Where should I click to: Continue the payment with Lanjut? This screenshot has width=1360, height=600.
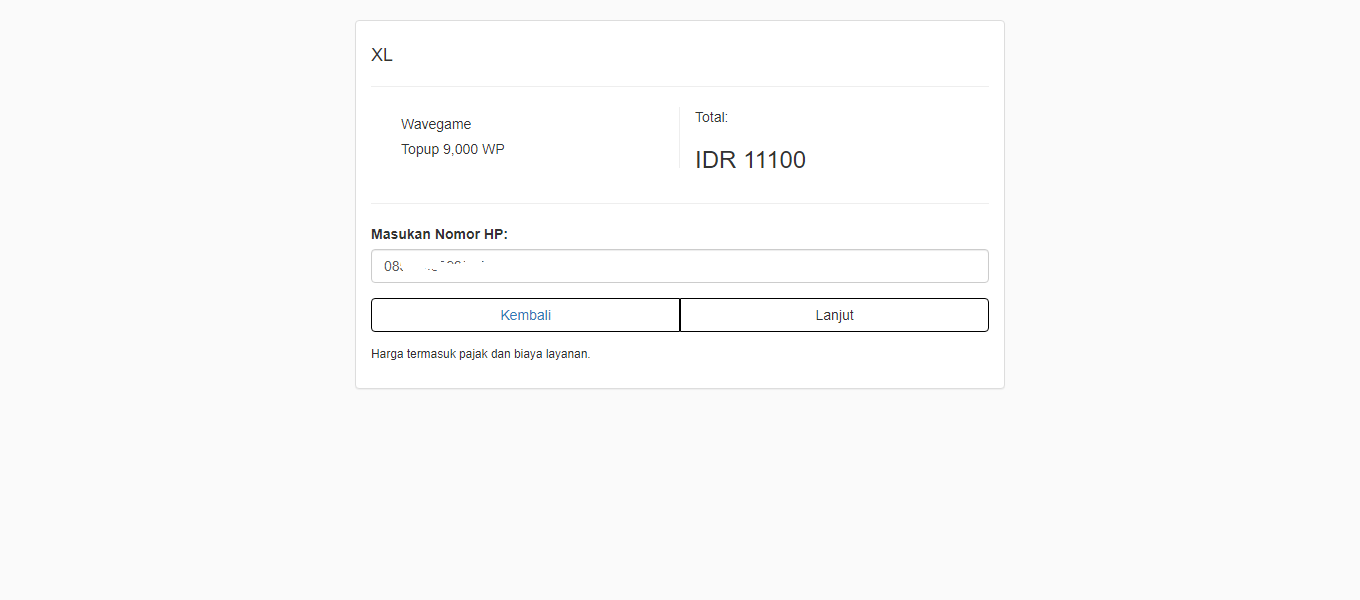point(834,315)
